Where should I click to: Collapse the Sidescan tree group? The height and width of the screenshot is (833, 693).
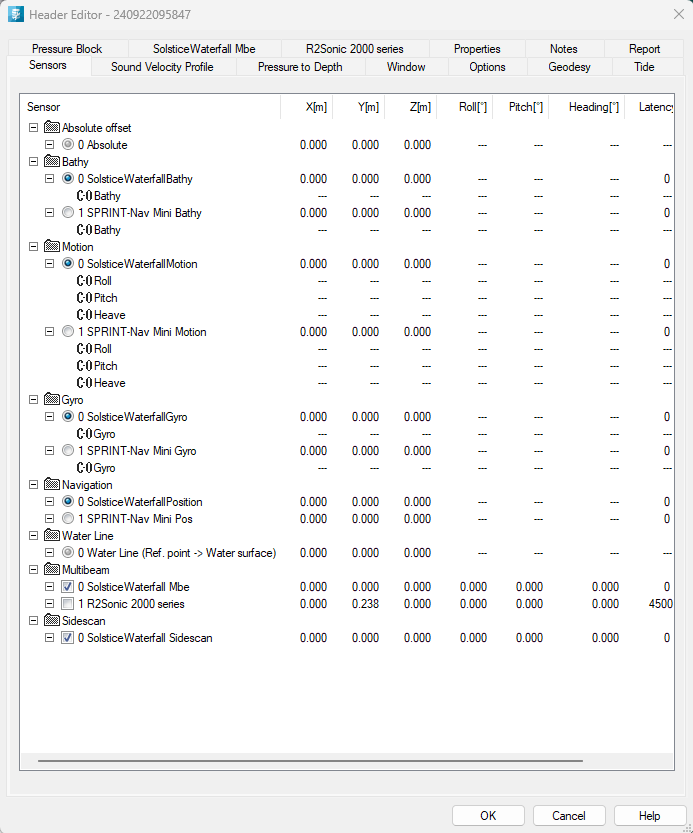[x=33, y=620]
